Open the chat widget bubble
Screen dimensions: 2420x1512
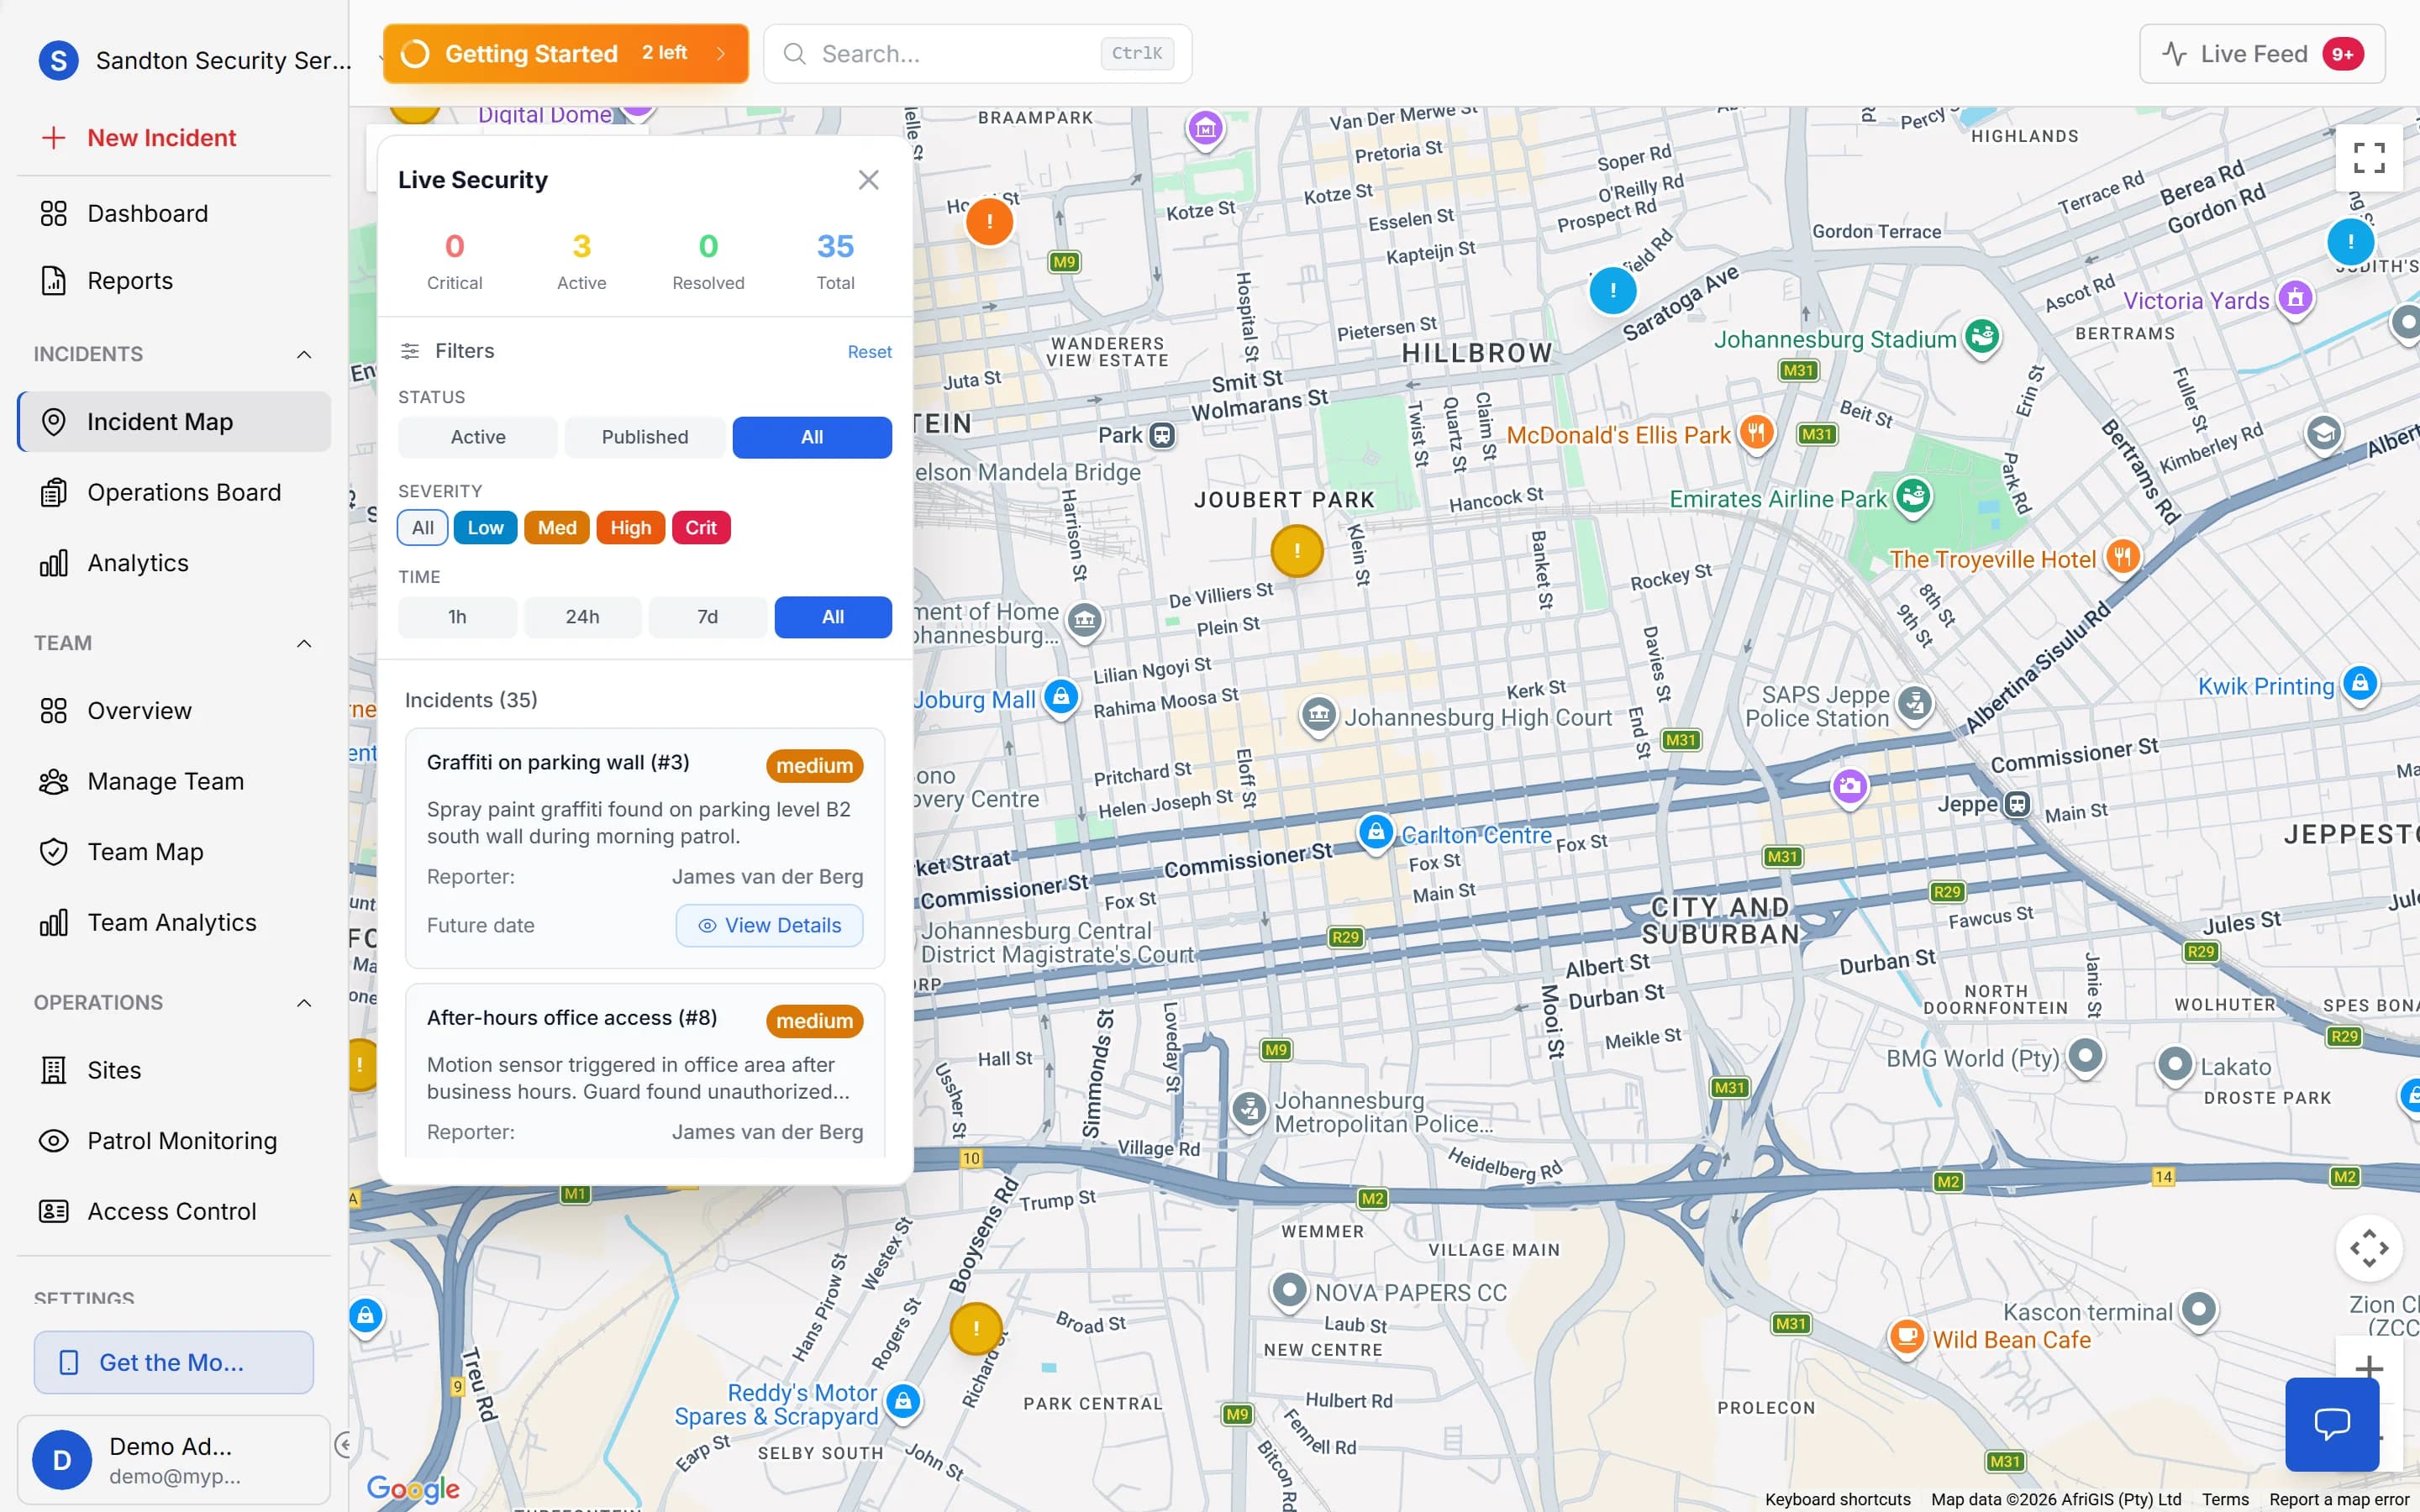tap(2332, 1424)
